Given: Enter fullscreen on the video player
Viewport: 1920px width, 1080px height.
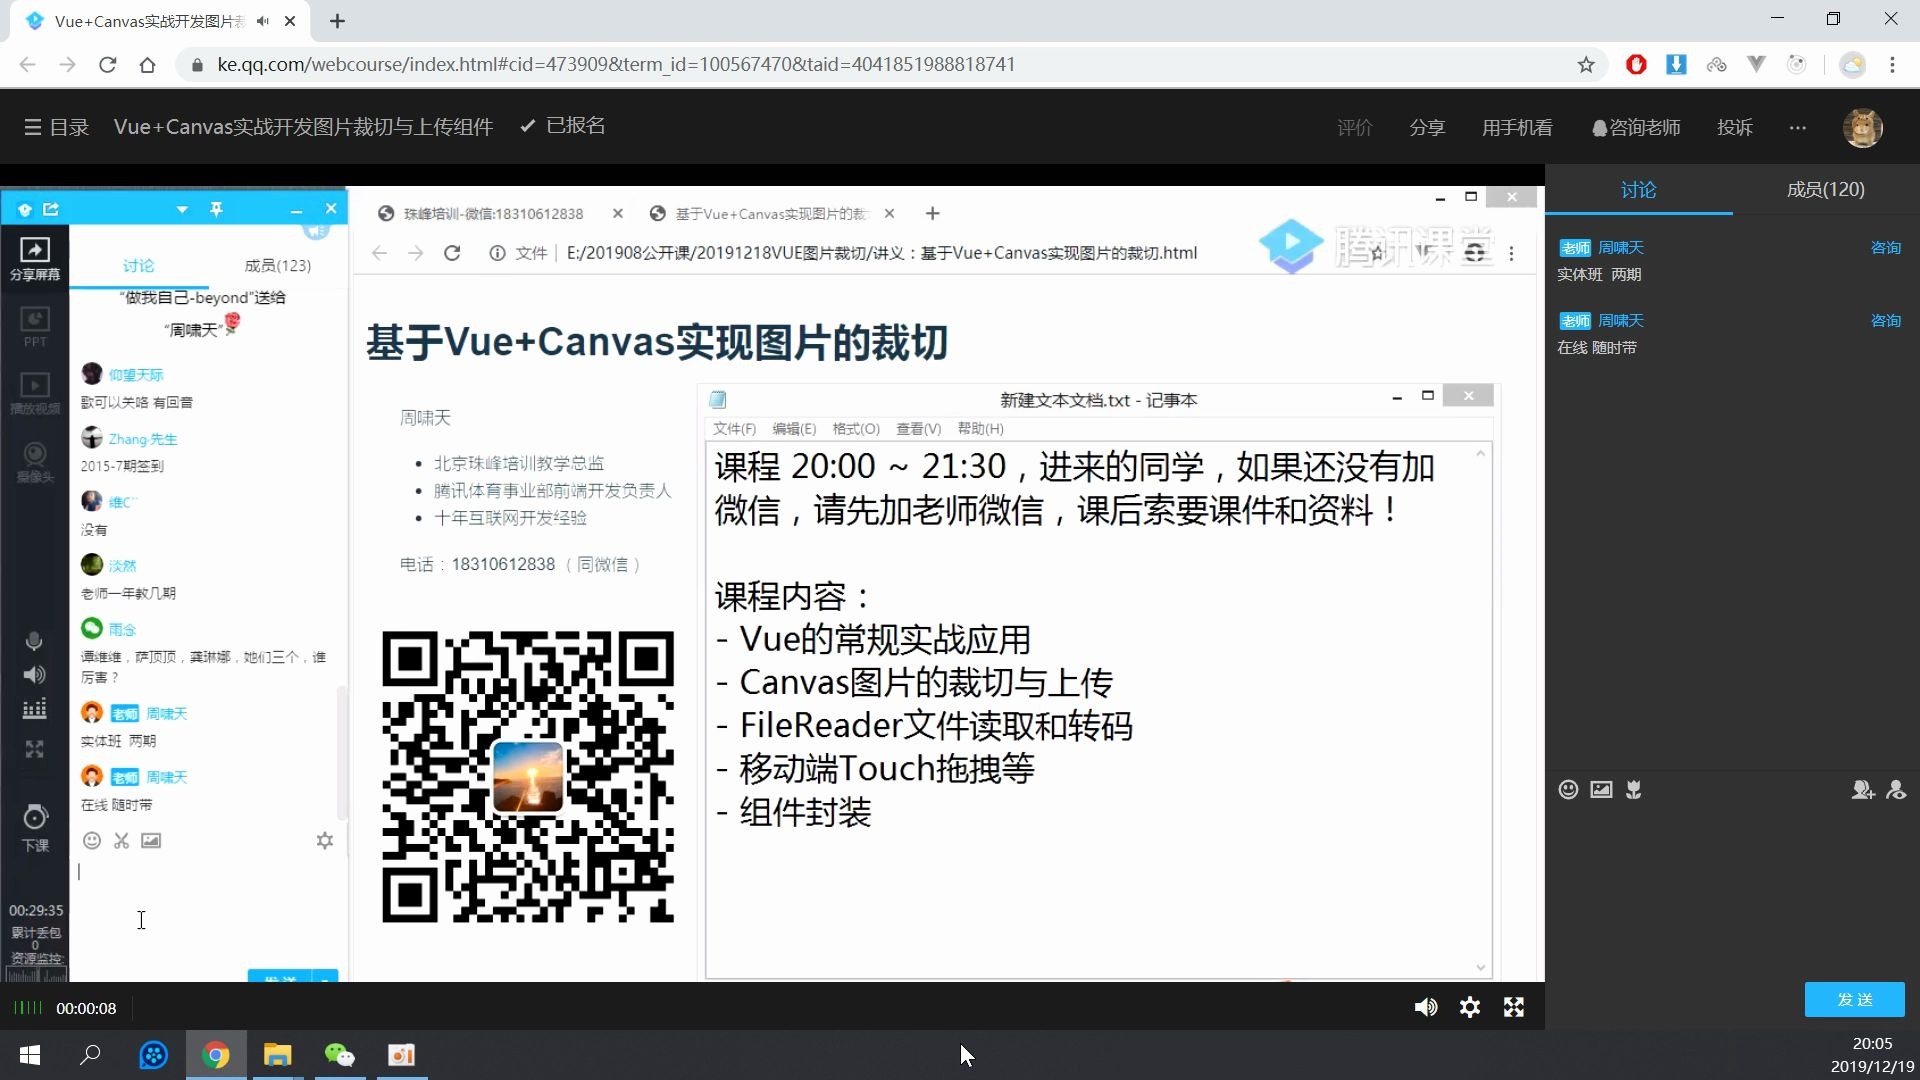Looking at the screenshot, I should pos(1514,1007).
